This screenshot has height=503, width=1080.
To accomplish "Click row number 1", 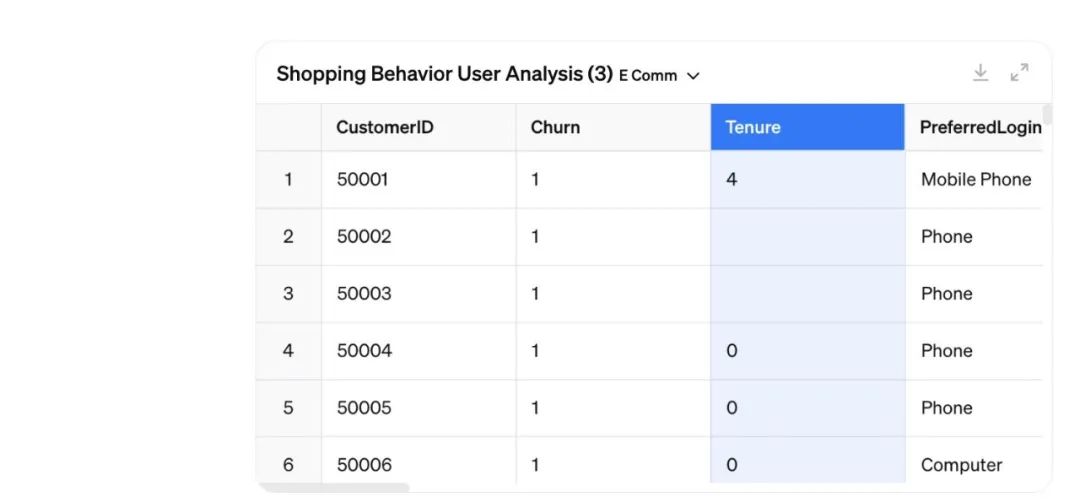I will [288, 180].
